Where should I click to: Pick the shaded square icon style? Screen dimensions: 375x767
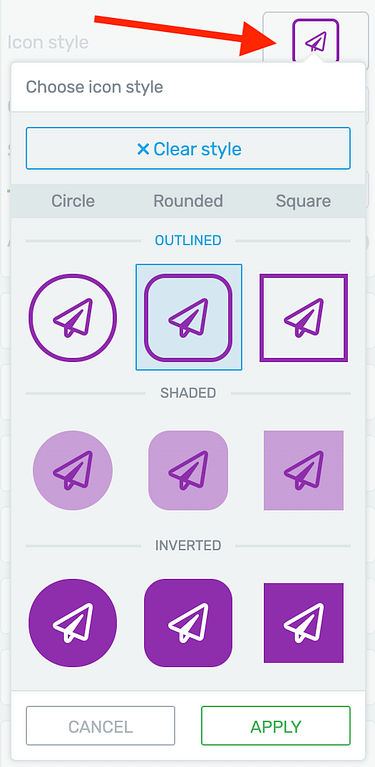pos(304,471)
